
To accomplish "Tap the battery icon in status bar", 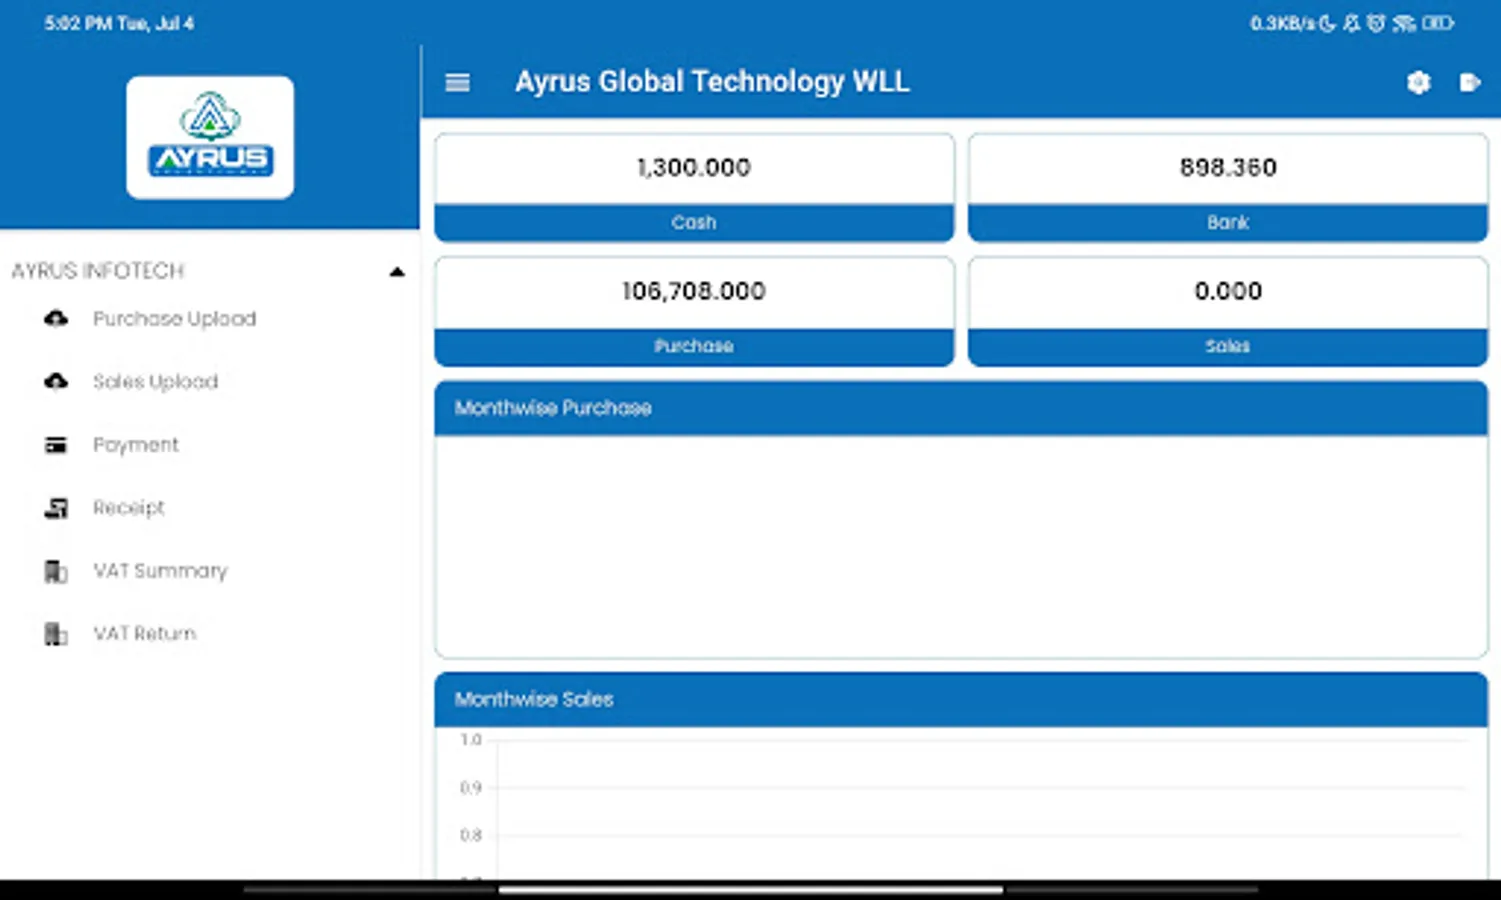I will tap(1438, 23).
